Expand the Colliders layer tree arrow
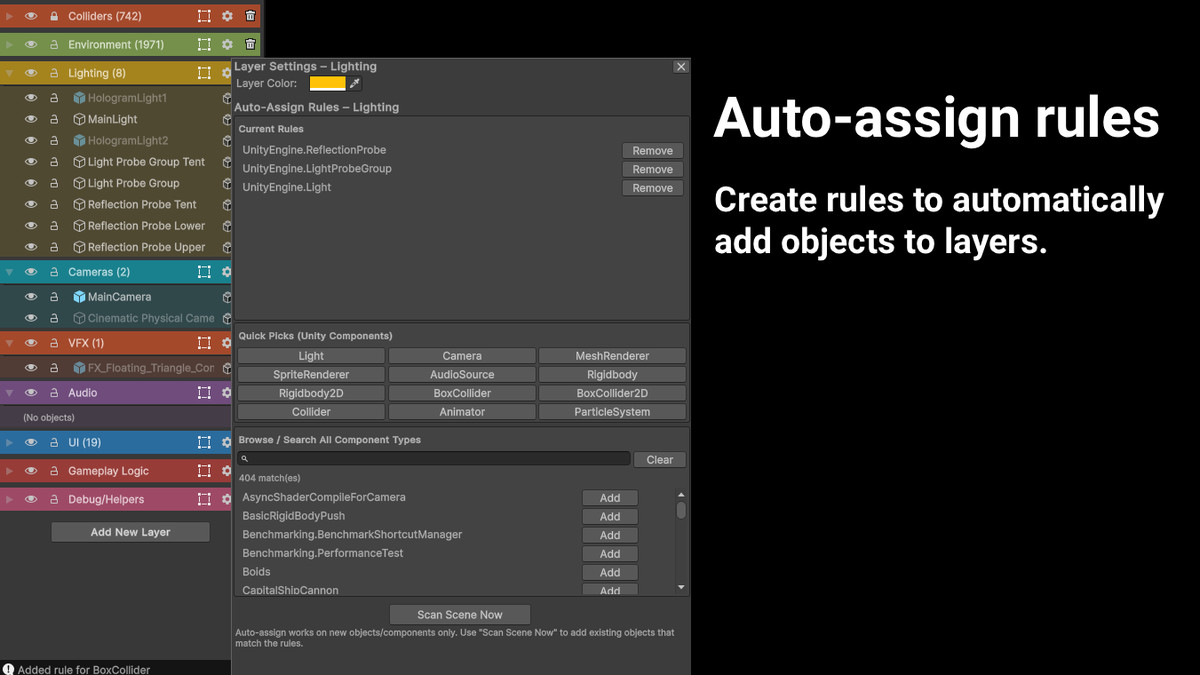 [9, 15]
